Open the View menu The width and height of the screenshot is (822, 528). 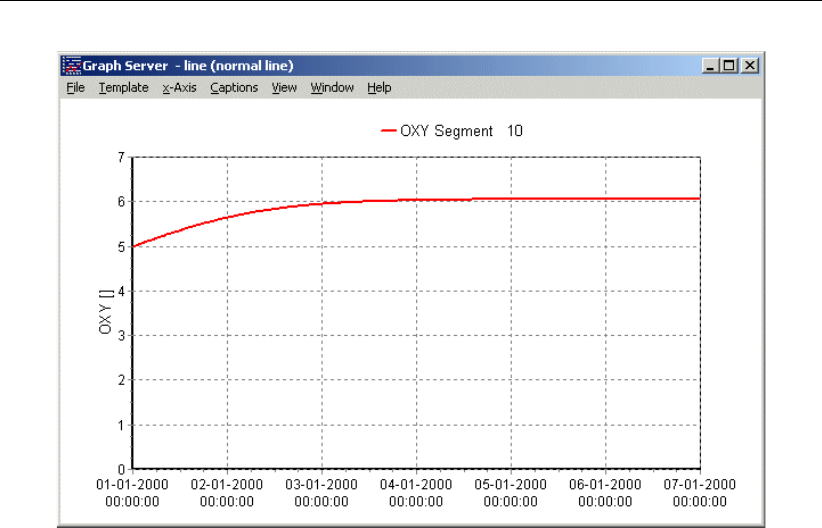(284, 88)
